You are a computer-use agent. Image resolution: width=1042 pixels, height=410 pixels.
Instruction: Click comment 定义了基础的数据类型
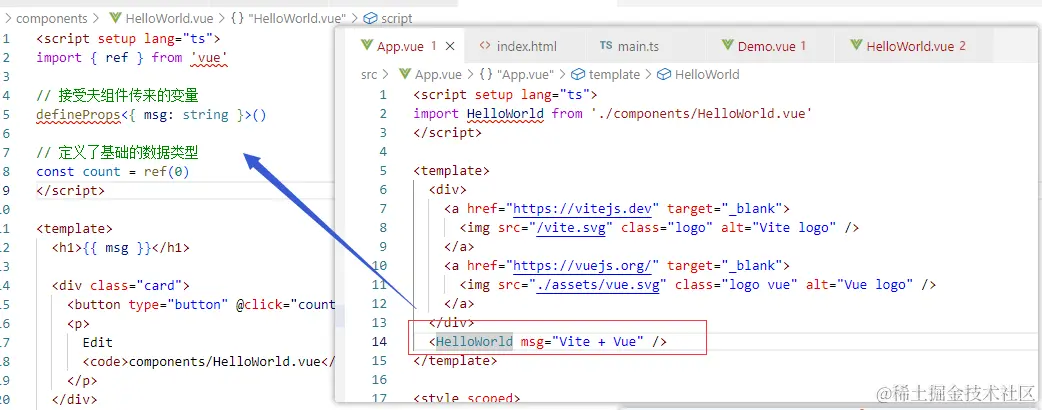[118, 154]
